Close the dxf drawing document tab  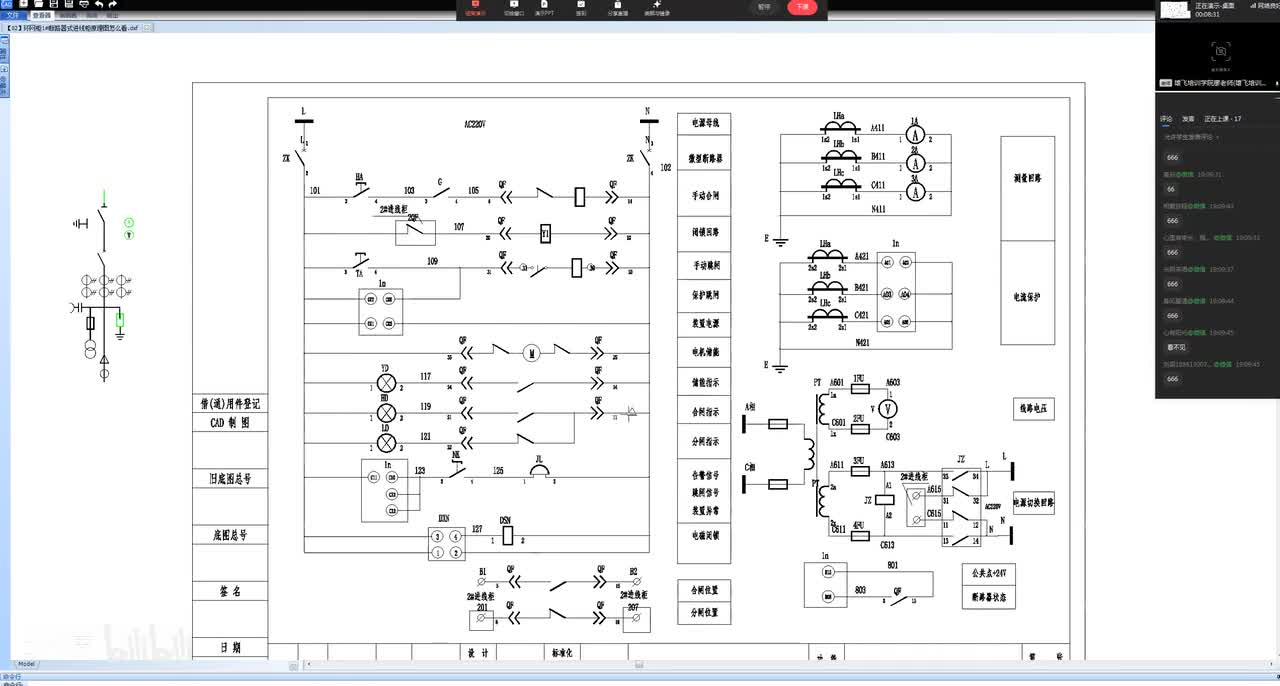[148, 28]
